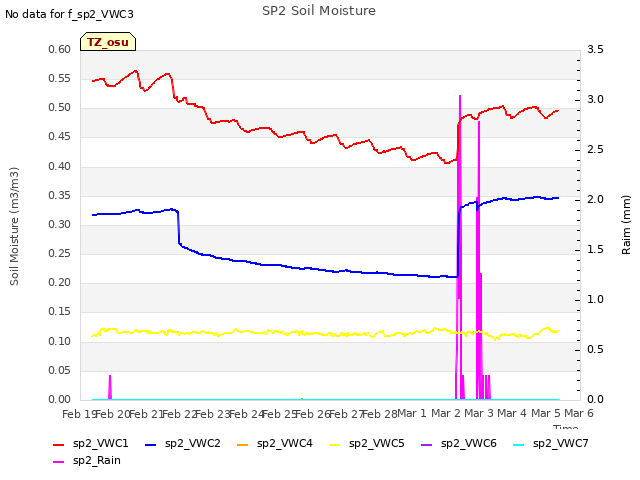Click the Raim (mm) right axis label
The image size is (640, 480).
[x=626, y=225]
